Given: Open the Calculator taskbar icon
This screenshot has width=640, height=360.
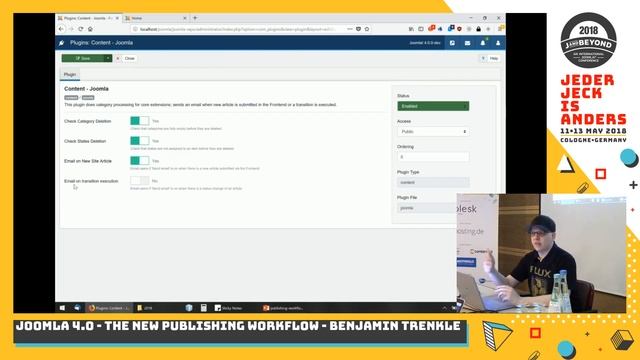Looking at the screenshot, I should coord(203,308).
